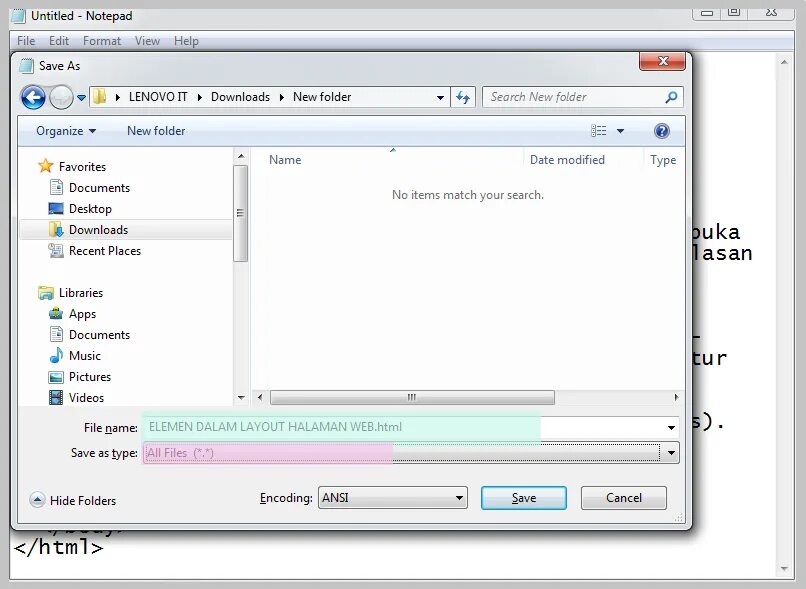Click the Cancel button
806x589 pixels.
(x=624, y=498)
